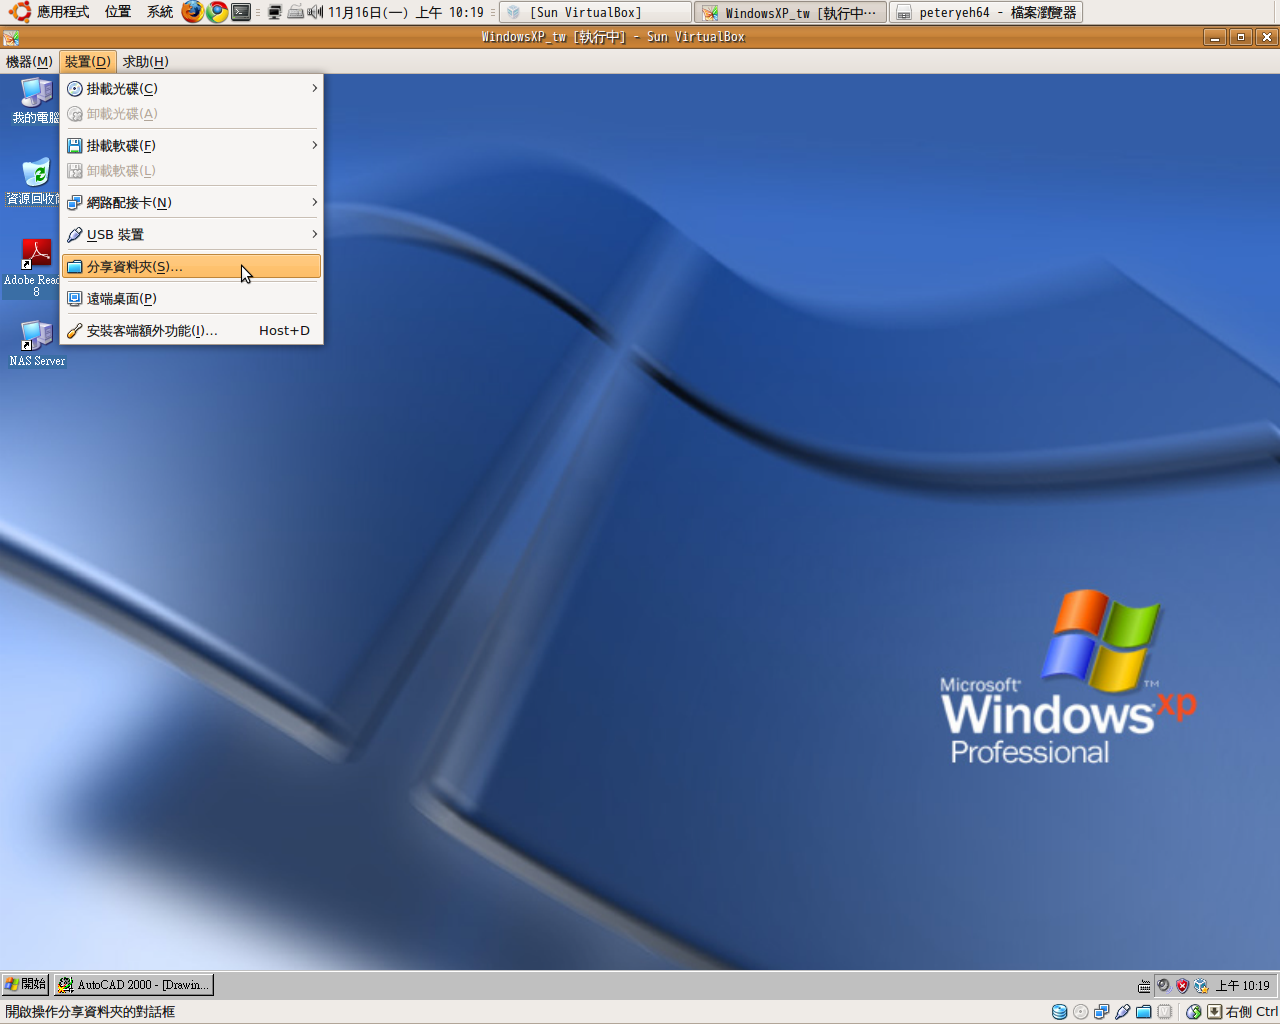Click the monitor icon beside 遠端桌面

coord(75,299)
